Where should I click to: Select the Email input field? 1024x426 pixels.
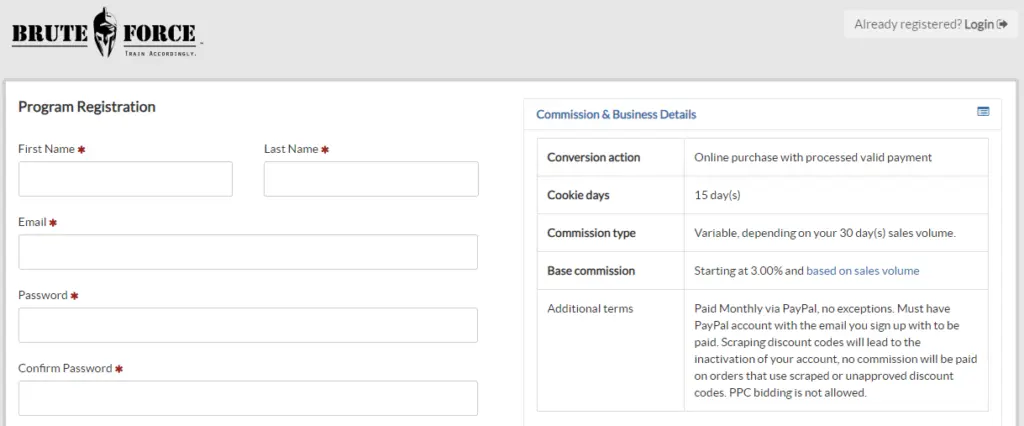[x=248, y=252]
